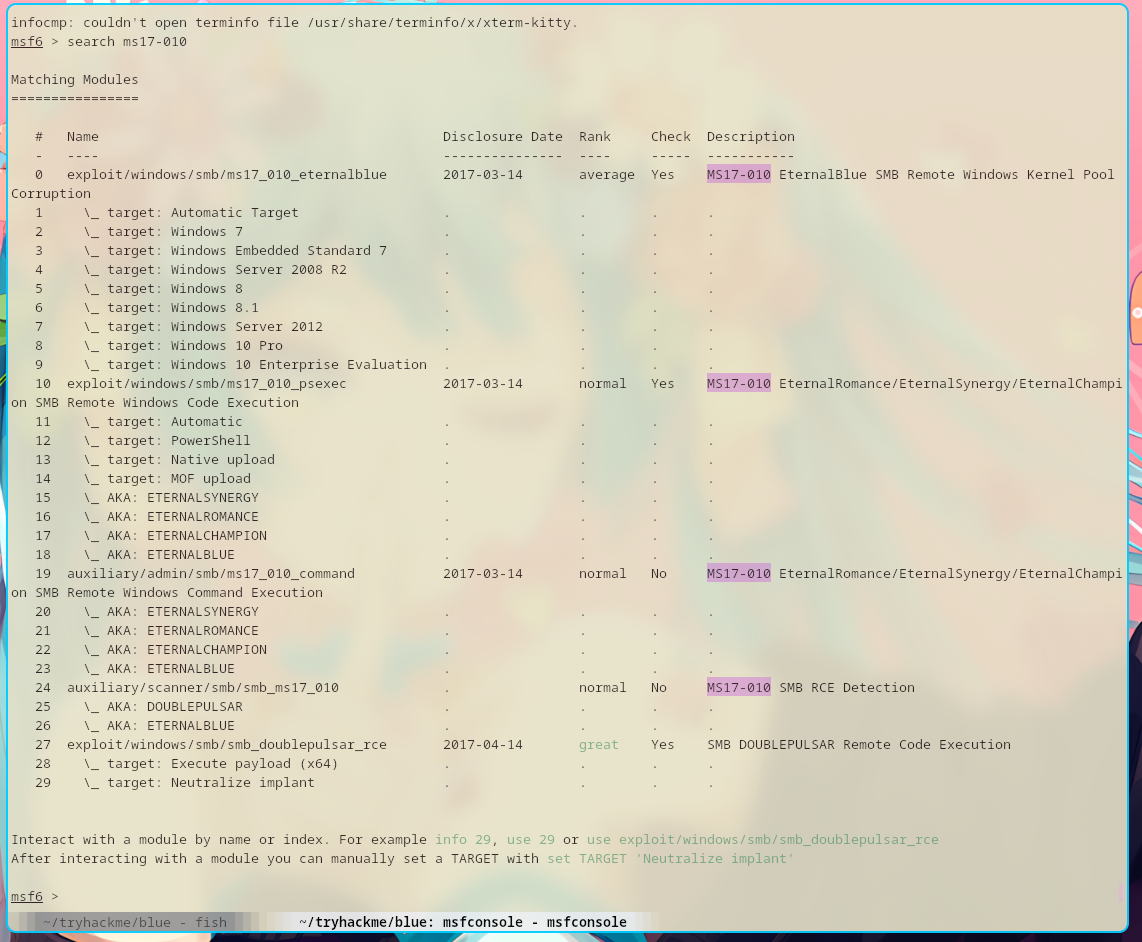The image size is (1142, 942).
Task: Click the 'Disclosure Date' column header
Action: 503,137
